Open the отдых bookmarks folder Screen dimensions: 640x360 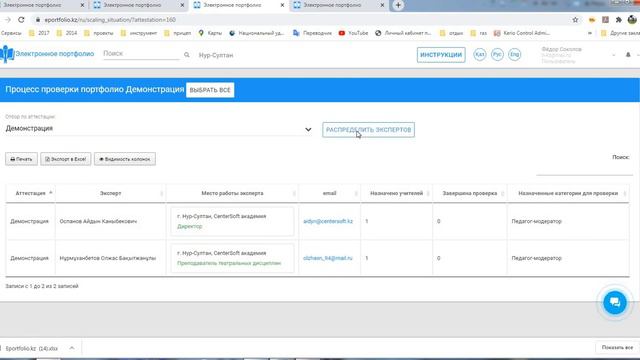(451, 33)
